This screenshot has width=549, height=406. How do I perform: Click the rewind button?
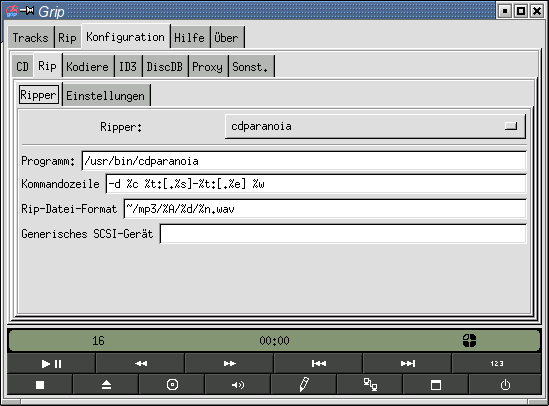point(140,364)
